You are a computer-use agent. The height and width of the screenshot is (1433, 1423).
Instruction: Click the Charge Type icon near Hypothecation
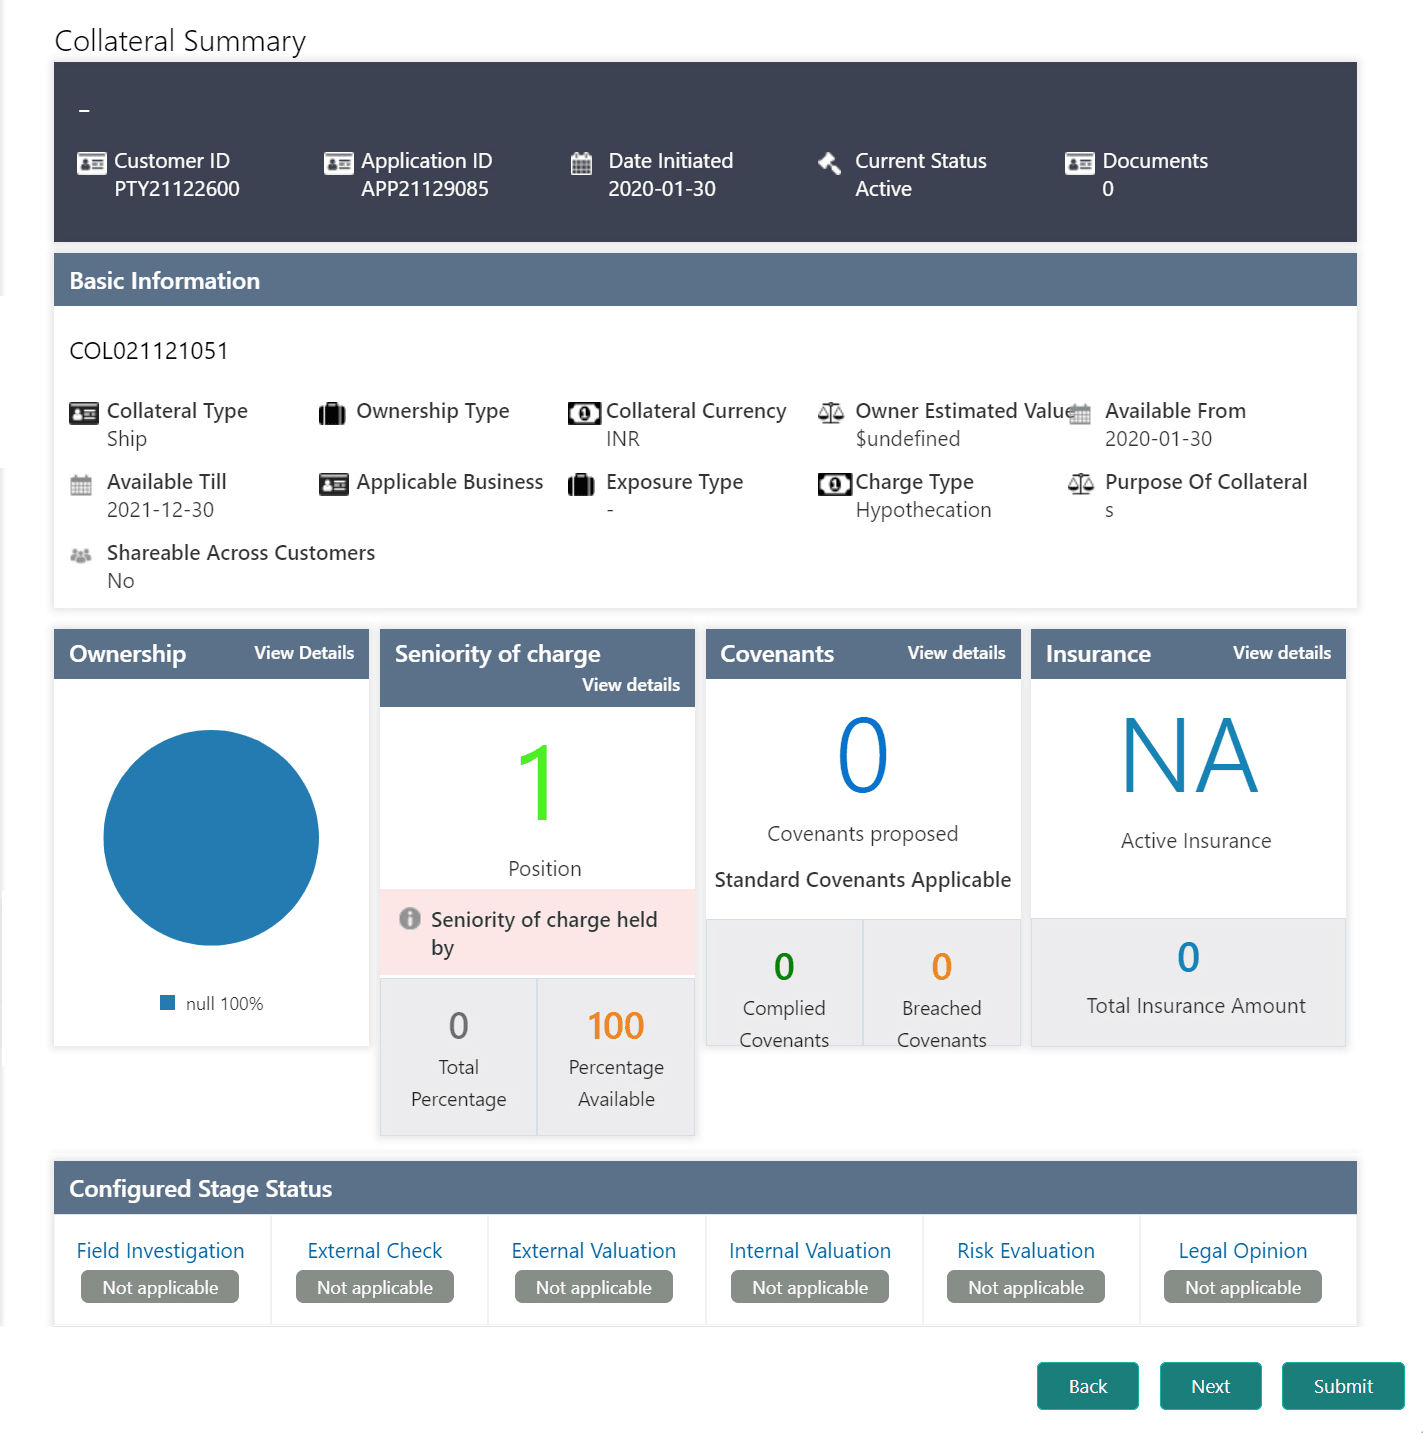(834, 484)
